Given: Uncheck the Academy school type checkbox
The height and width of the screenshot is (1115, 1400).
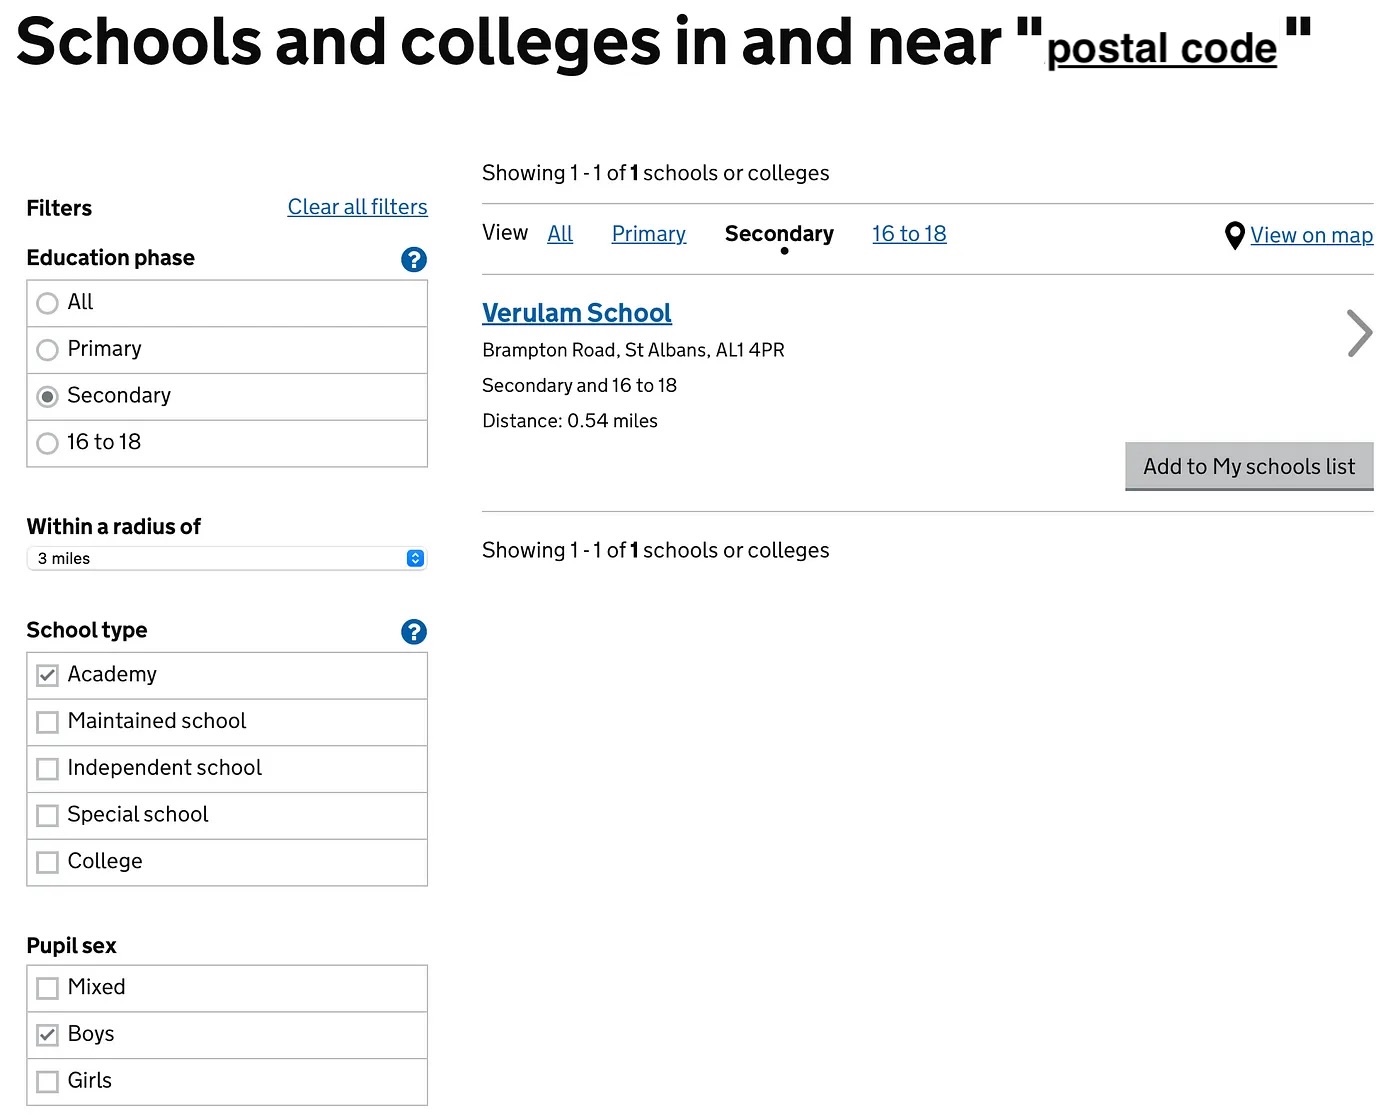Looking at the screenshot, I should click(x=47, y=676).
